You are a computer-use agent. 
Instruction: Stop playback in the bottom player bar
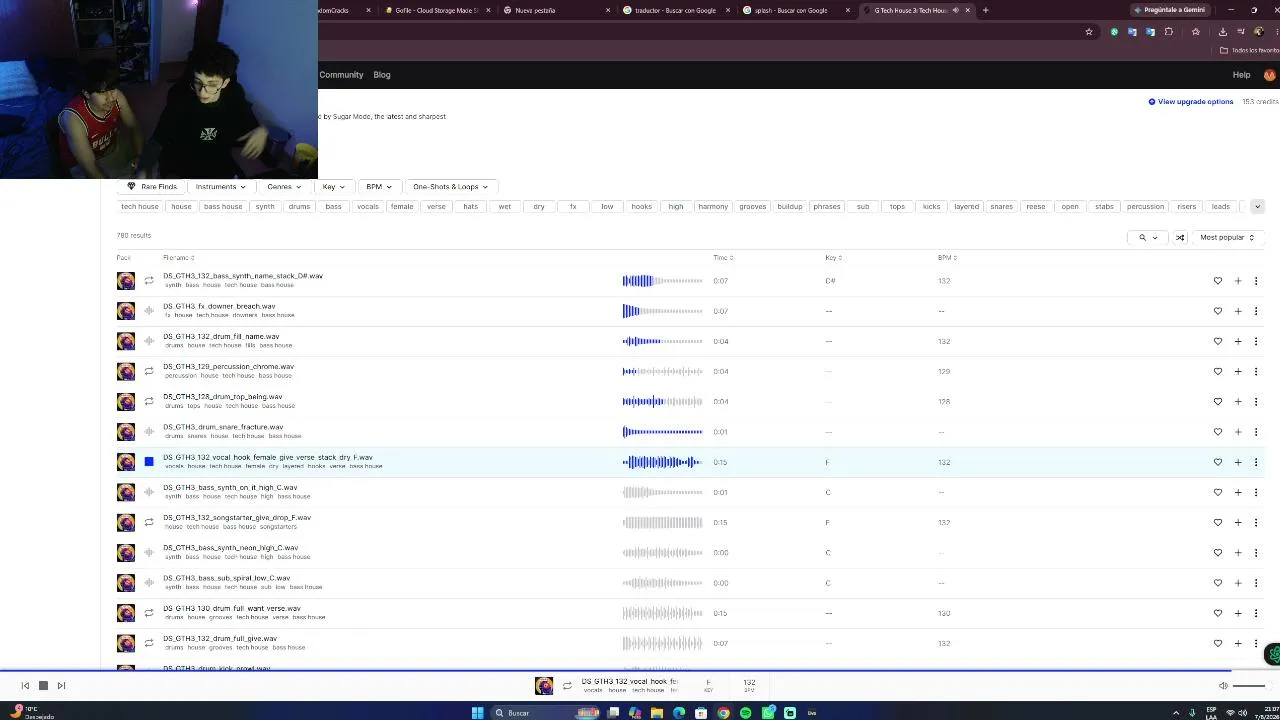43,685
